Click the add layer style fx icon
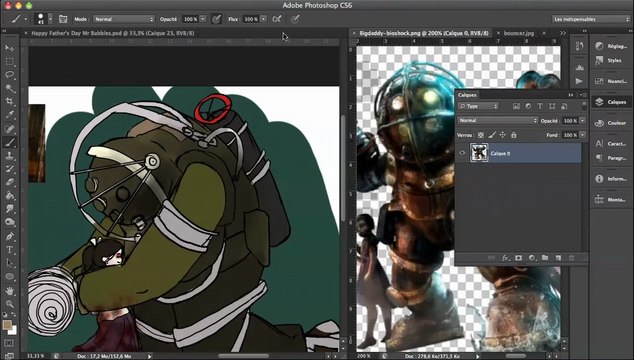Screen dimensions: 634x360 (x=505, y=258)
